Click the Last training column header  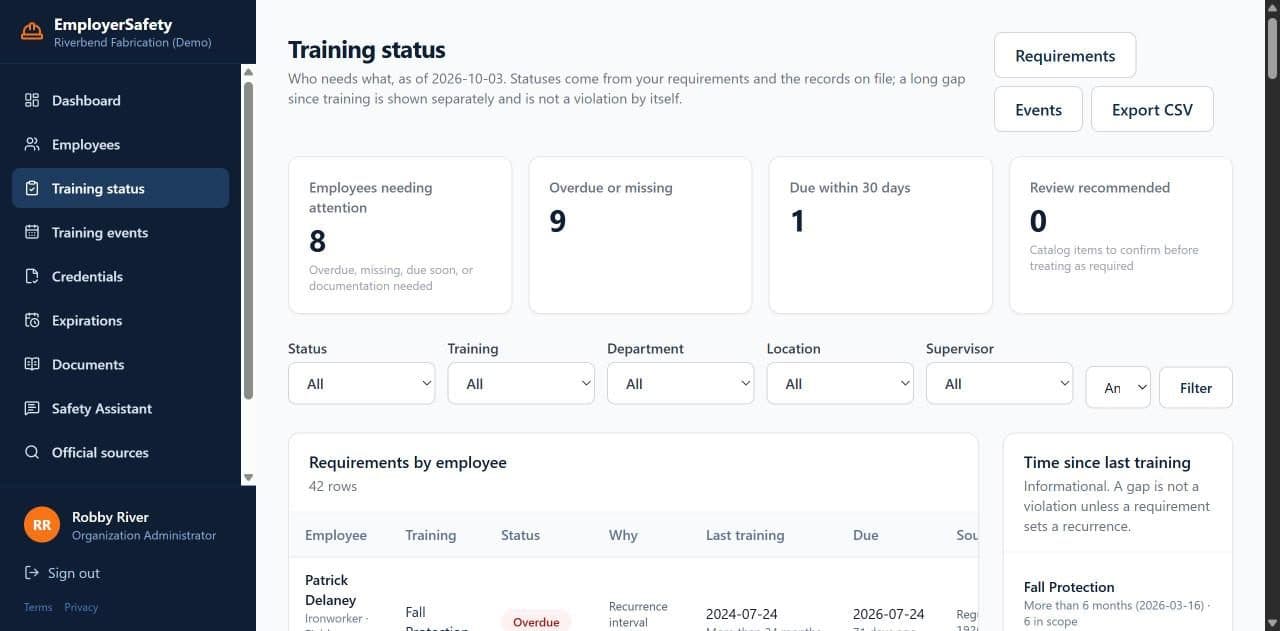[x=745, y=535]
